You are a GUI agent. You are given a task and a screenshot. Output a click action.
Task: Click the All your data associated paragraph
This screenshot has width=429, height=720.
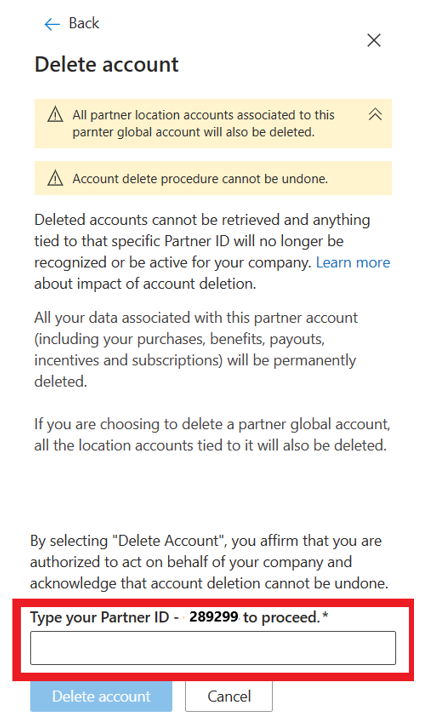pyautogui.click(x=196, y=349)
